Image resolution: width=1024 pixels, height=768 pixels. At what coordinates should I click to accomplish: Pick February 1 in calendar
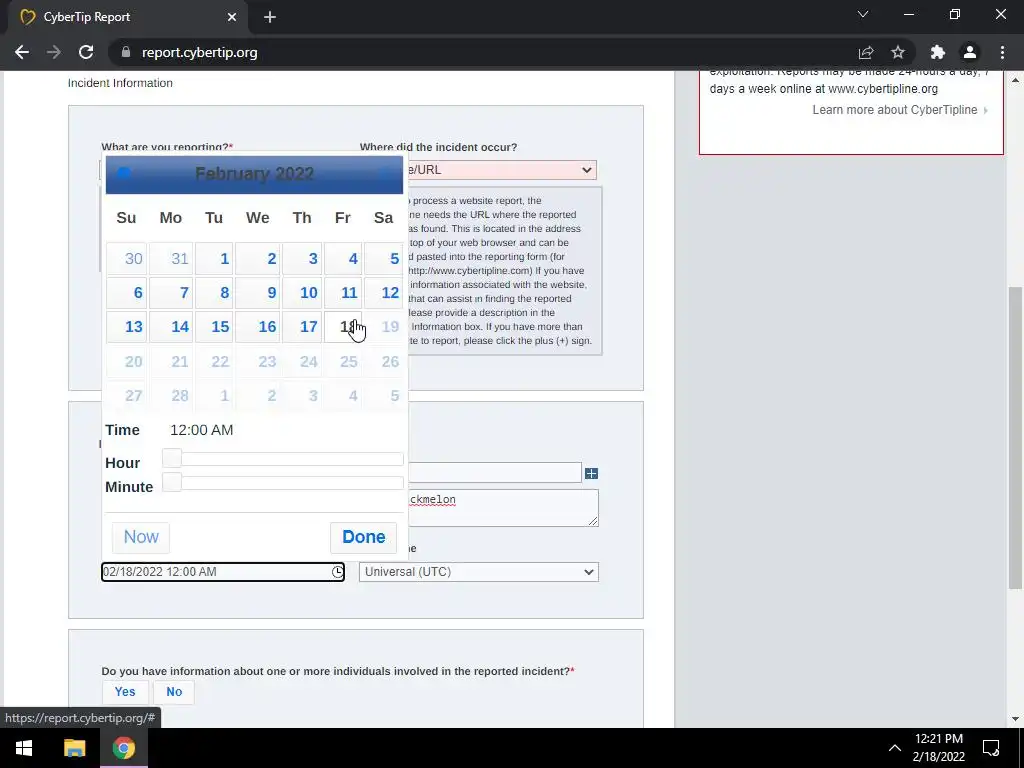pyautogui.click(x=214, y=259)
